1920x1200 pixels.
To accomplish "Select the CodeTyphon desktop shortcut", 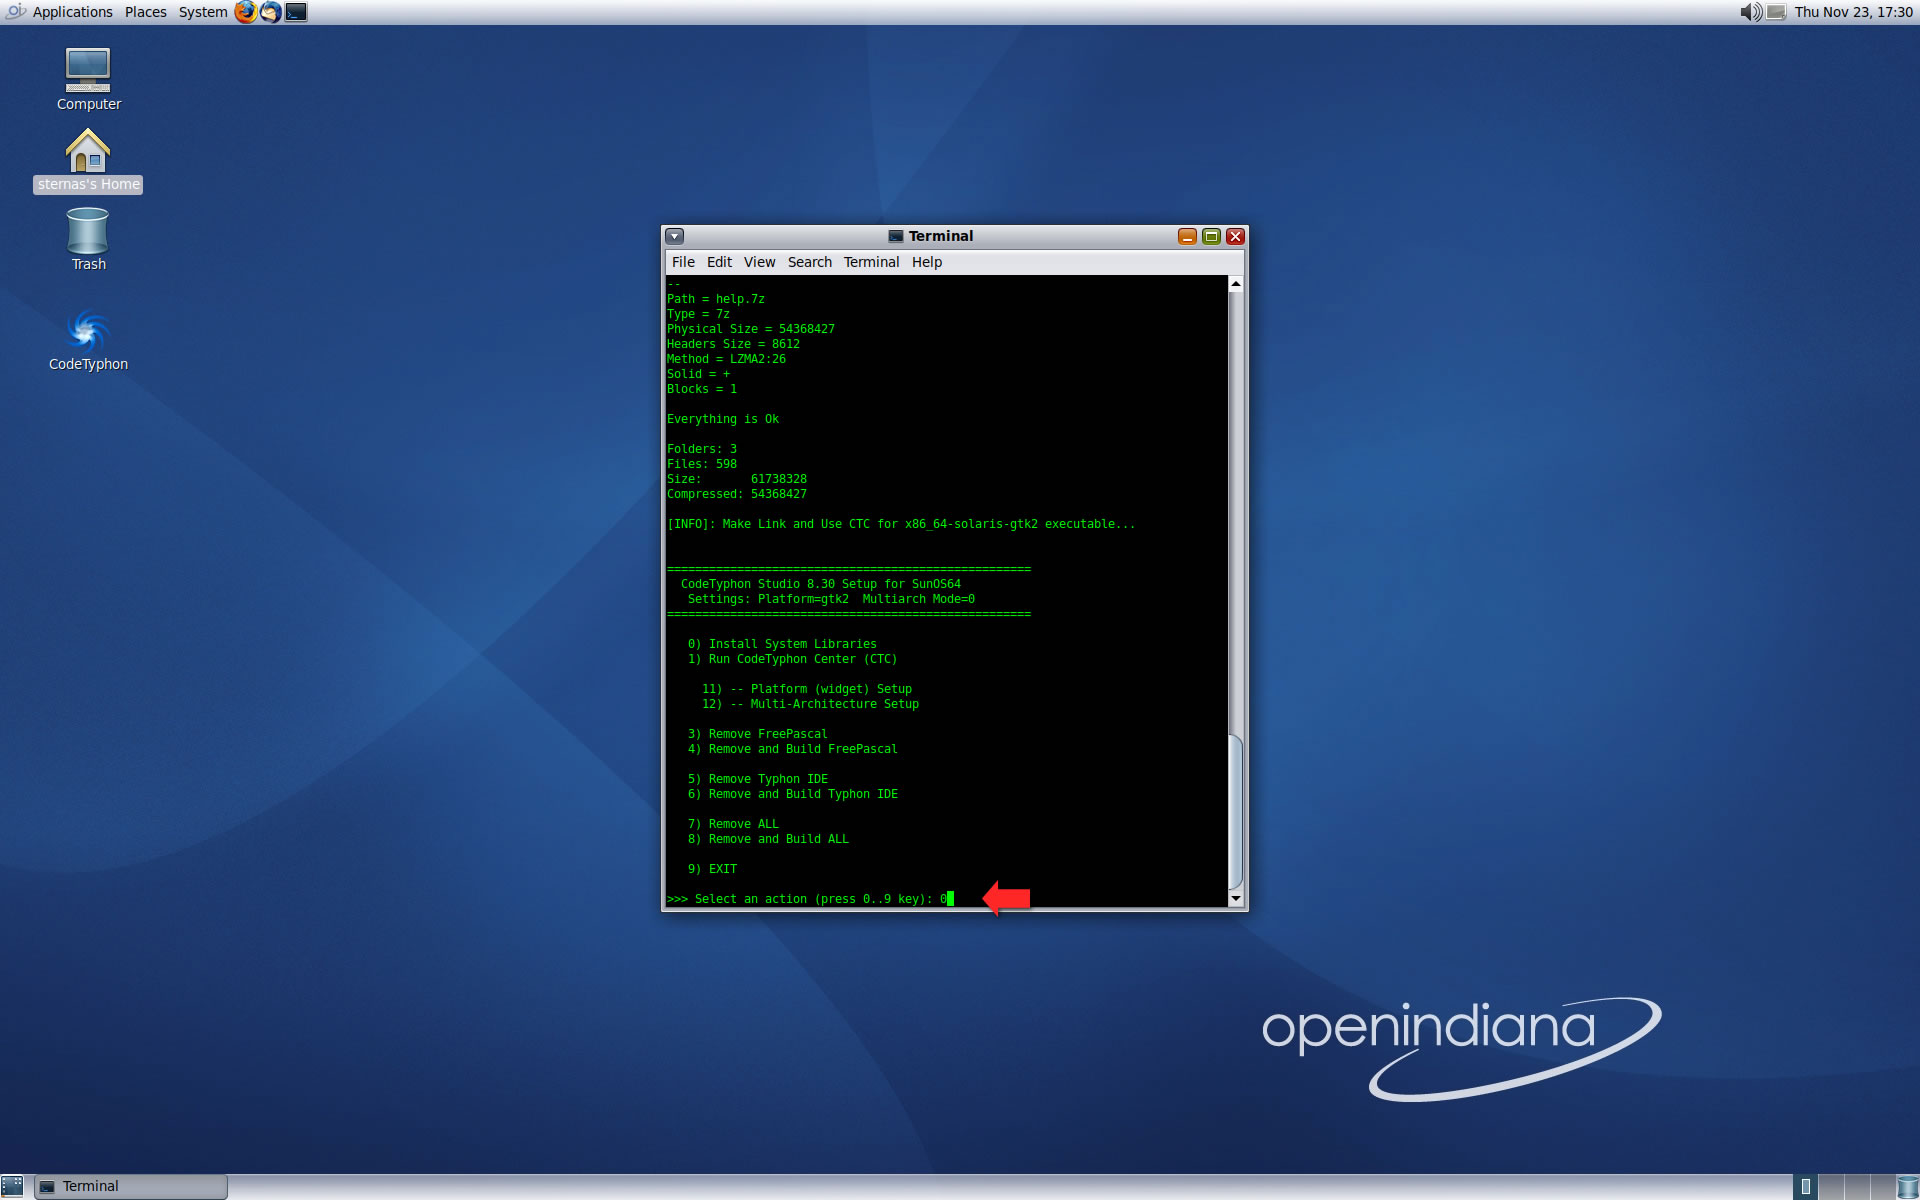I will (x=88, y=340).
